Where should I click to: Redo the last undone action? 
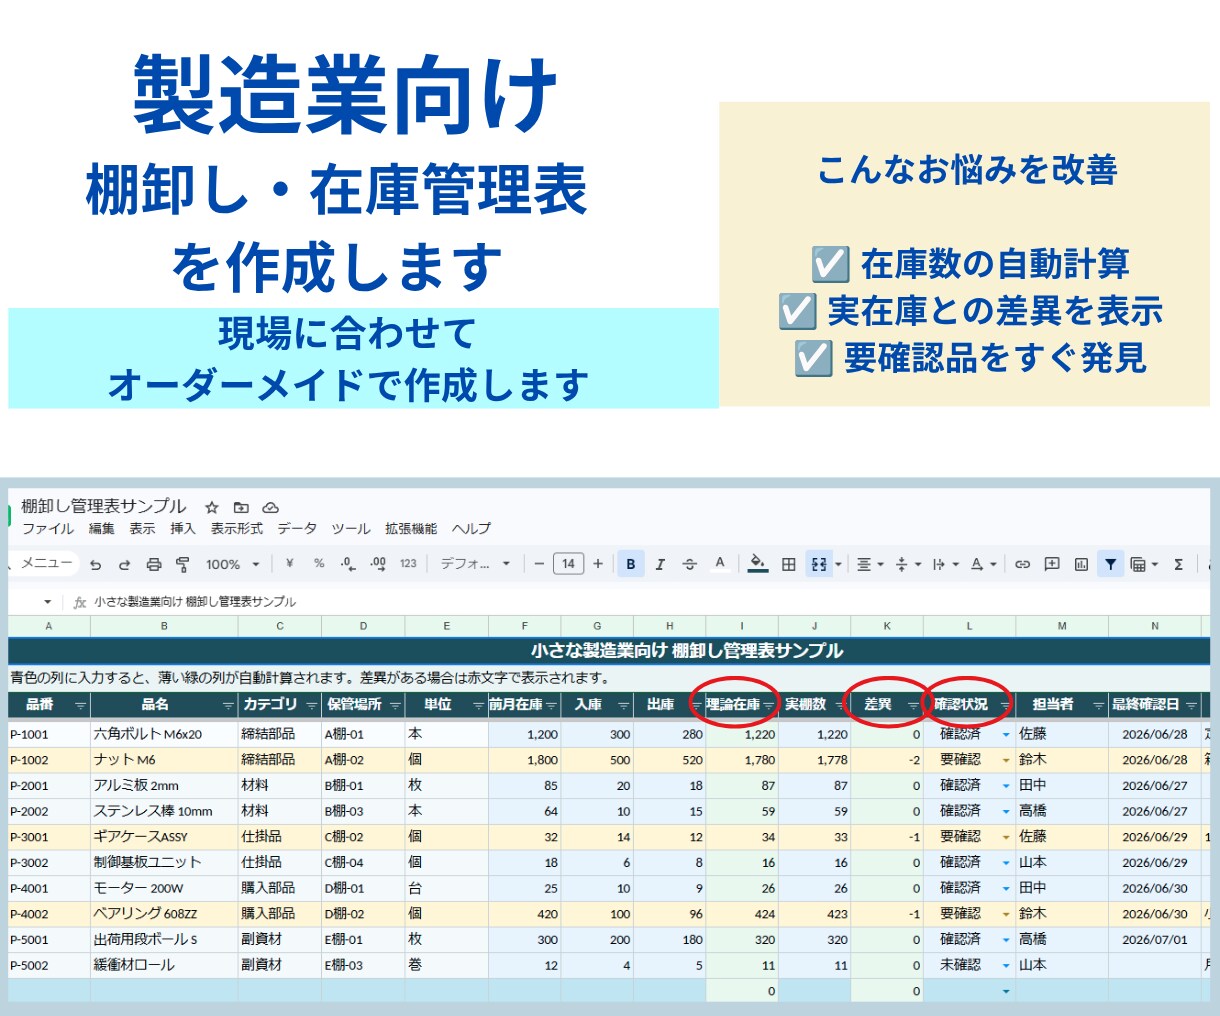pos(124,564)
